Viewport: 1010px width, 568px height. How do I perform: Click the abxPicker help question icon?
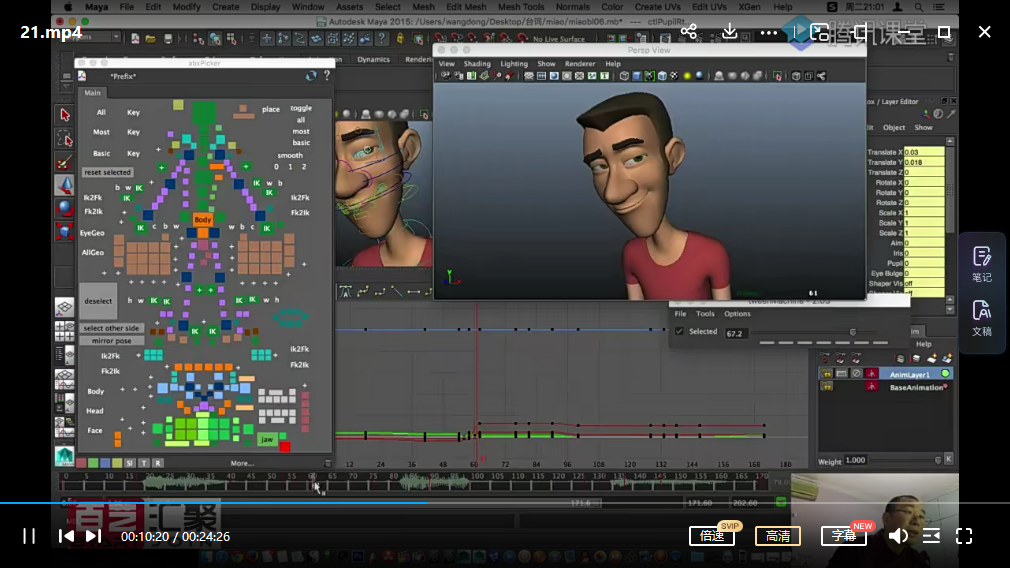pyautogui.click(x=327, y=76)
